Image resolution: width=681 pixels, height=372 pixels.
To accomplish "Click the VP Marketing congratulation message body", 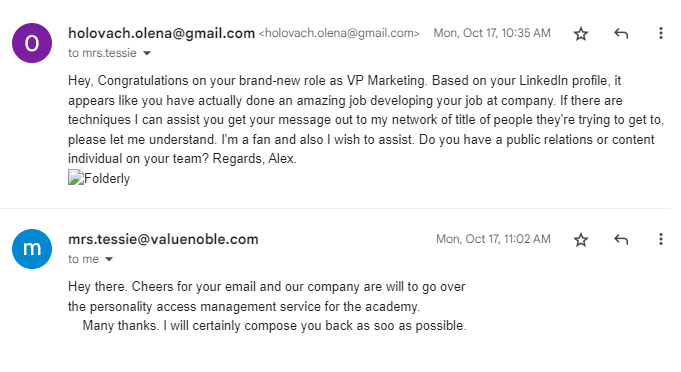I will coord(366,120).
